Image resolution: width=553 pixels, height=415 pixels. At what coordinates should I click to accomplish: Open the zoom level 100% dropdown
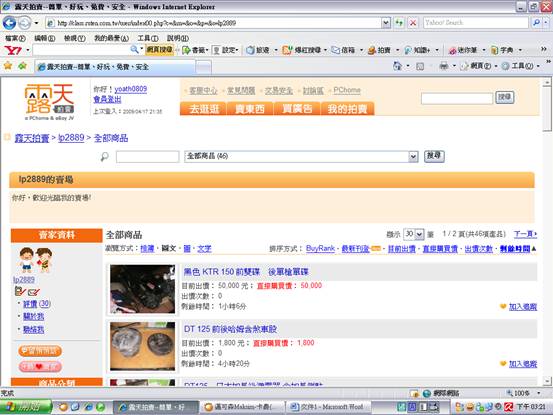(x=539, y=393)
